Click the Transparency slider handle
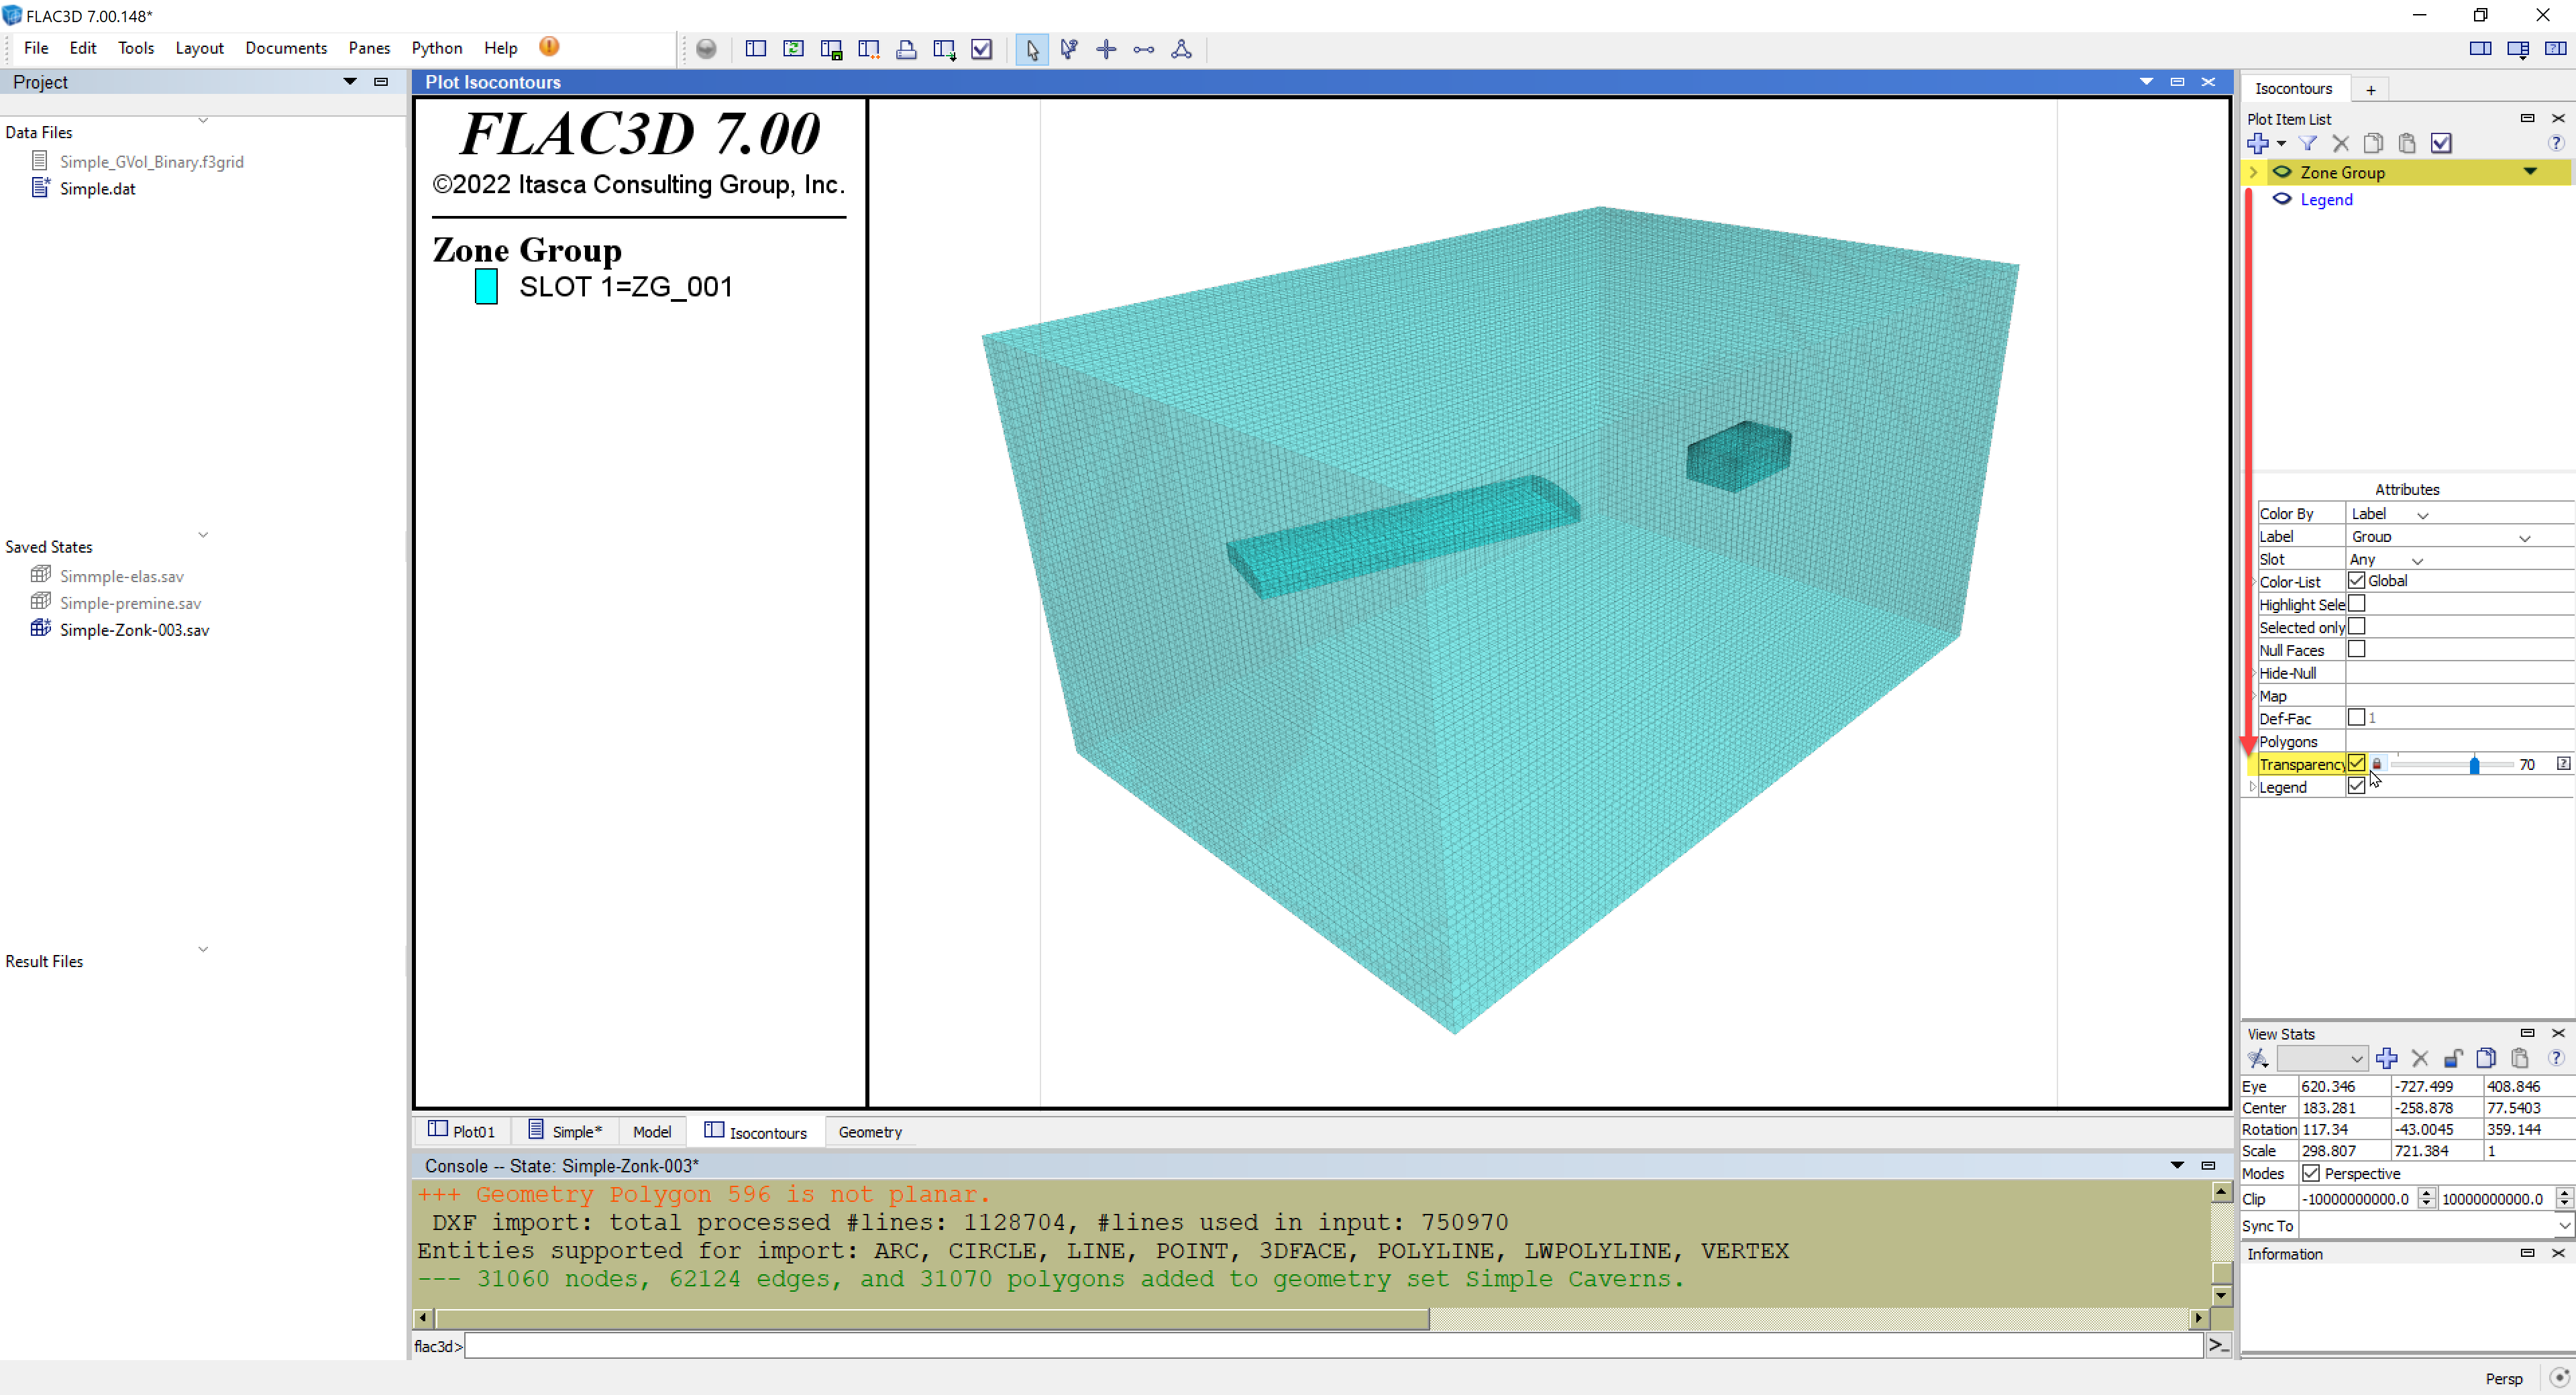This screenshot has width=2576, height=1395. point(2475,765)
